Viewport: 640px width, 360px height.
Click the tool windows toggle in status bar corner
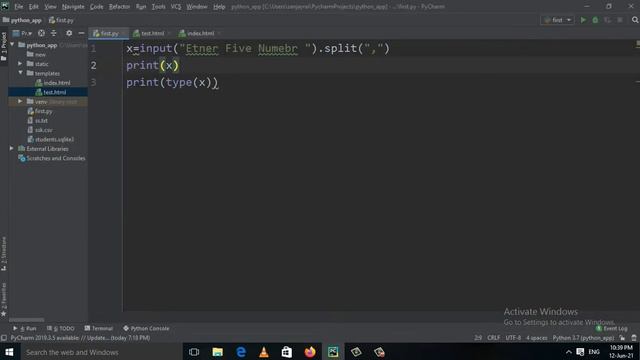(x=4, y=338)
